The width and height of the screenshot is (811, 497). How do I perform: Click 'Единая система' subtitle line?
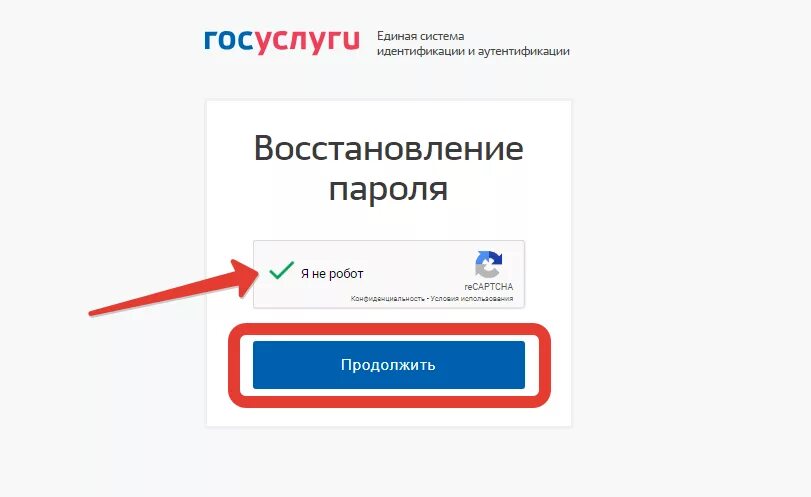tap(420, 36)
